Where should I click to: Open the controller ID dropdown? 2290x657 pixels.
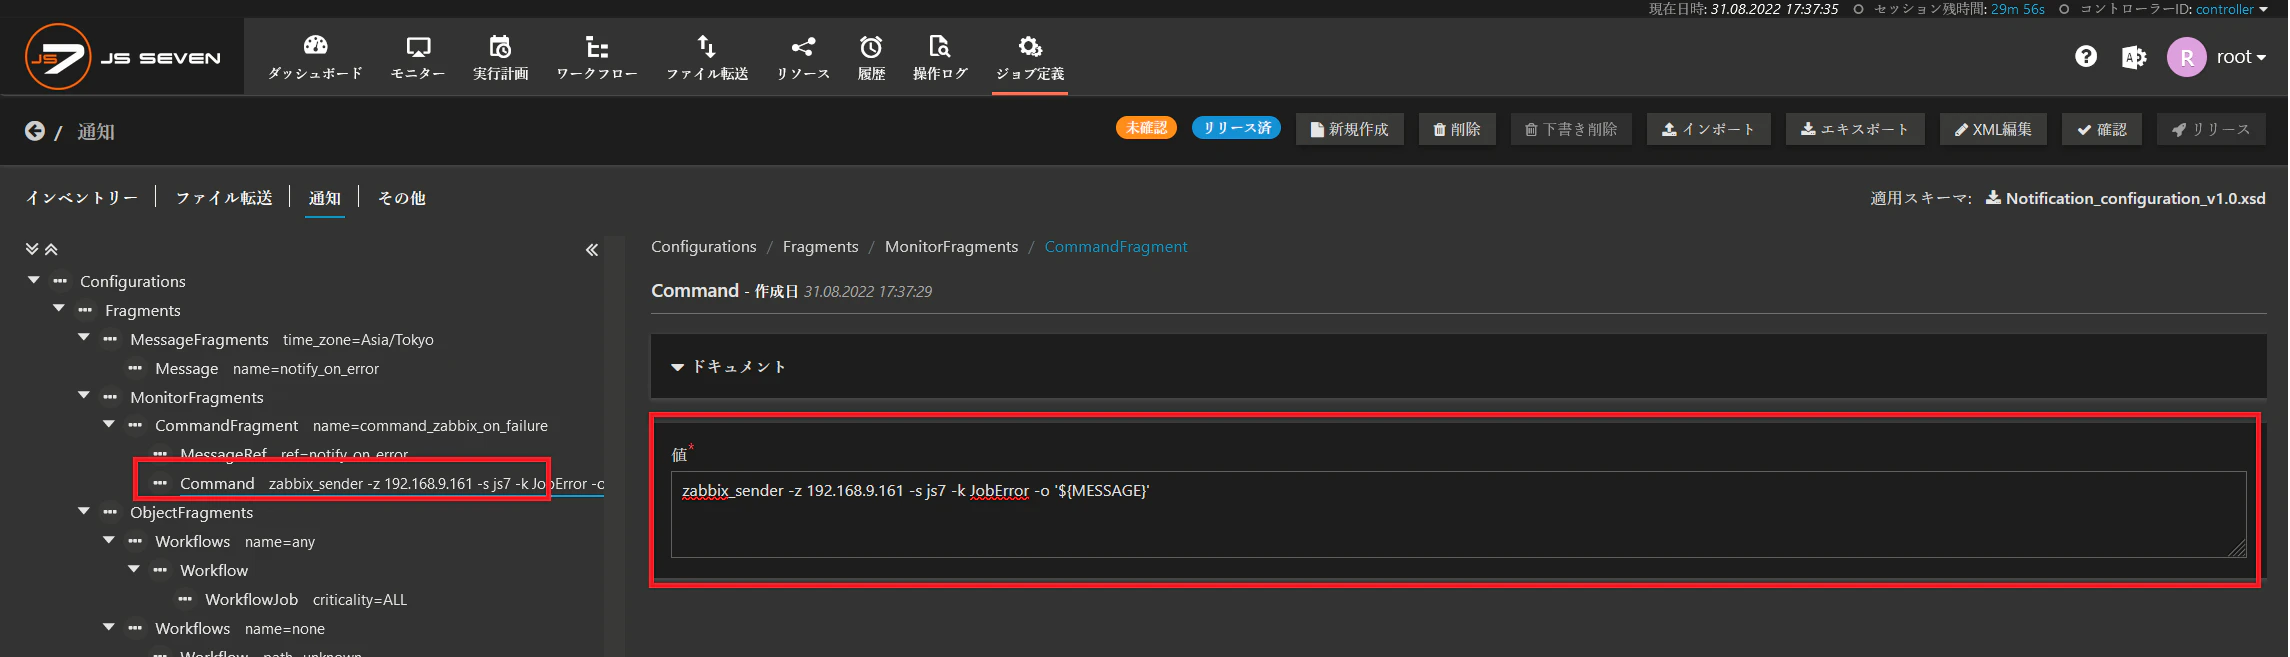(2232, 9)
